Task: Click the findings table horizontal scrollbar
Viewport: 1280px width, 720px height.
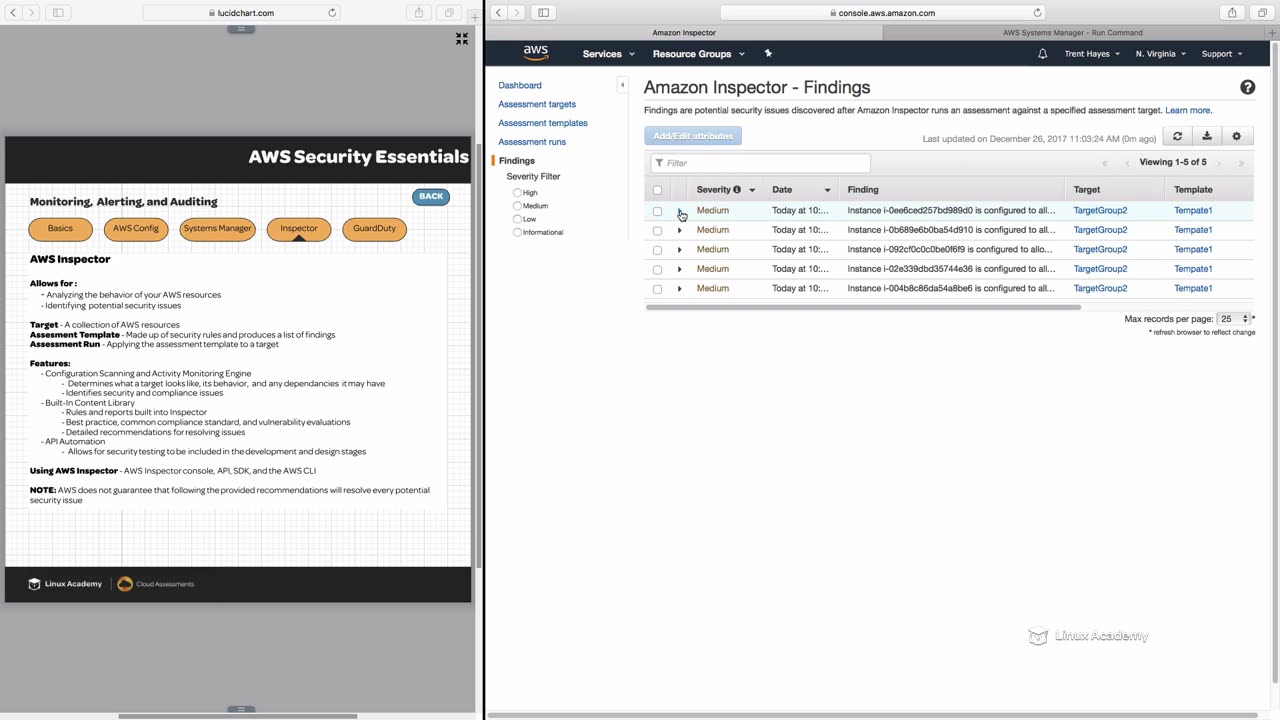Action: [863, 307]
